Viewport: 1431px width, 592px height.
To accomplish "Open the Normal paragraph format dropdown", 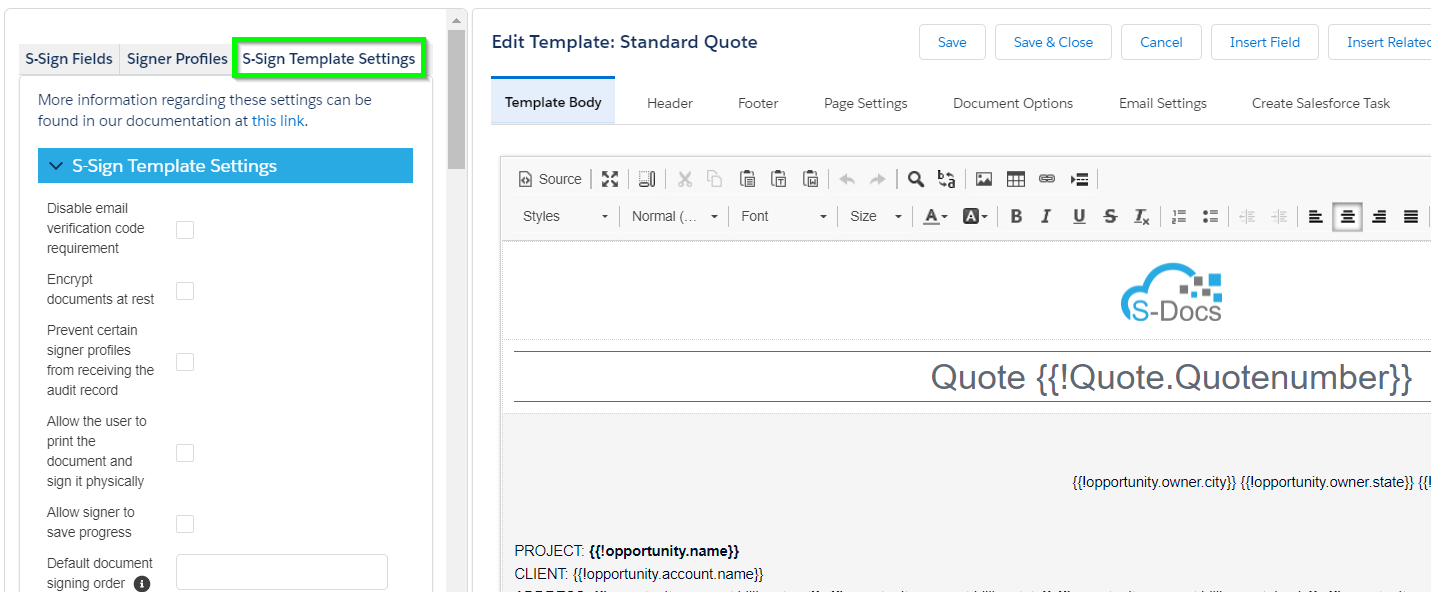I will 675,216.
